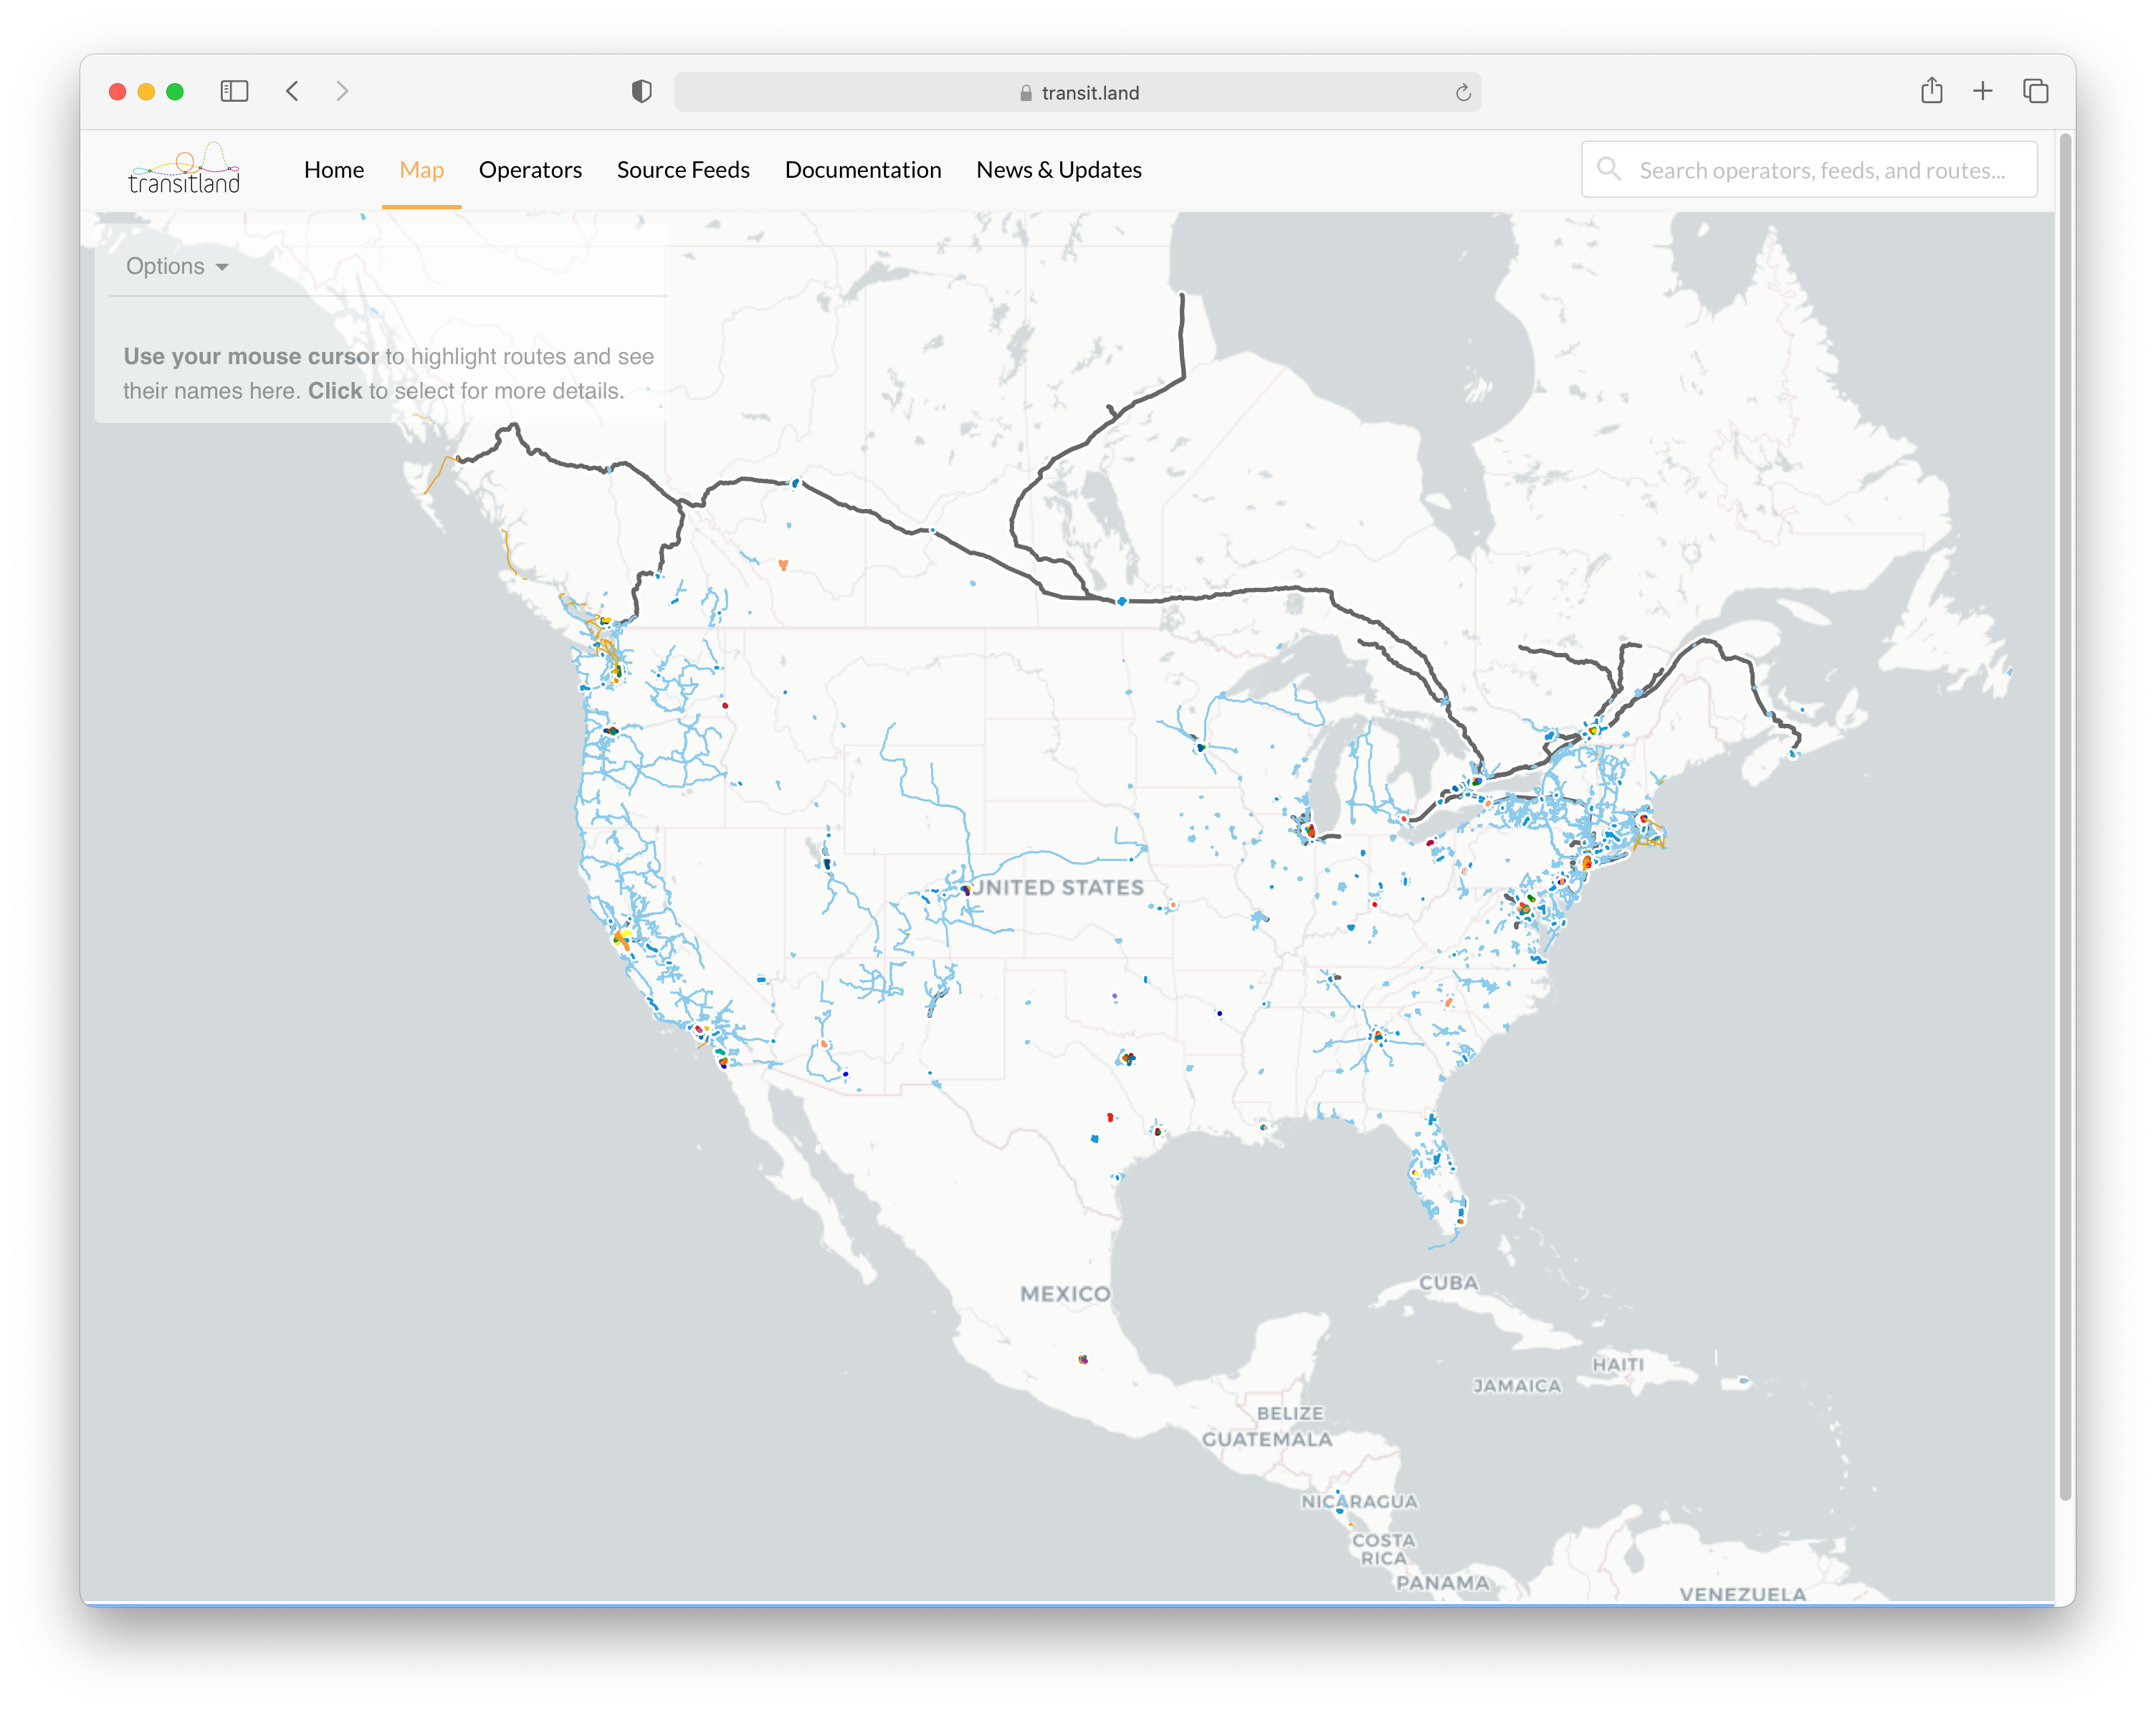The height and width of the screenshot is (1713, 2156).
Task: Select the Documentation nav item
Action: [863, 170]
